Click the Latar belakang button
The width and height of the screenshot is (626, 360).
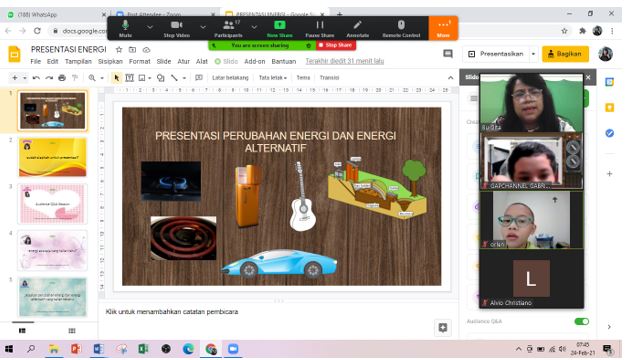(230, 78)
